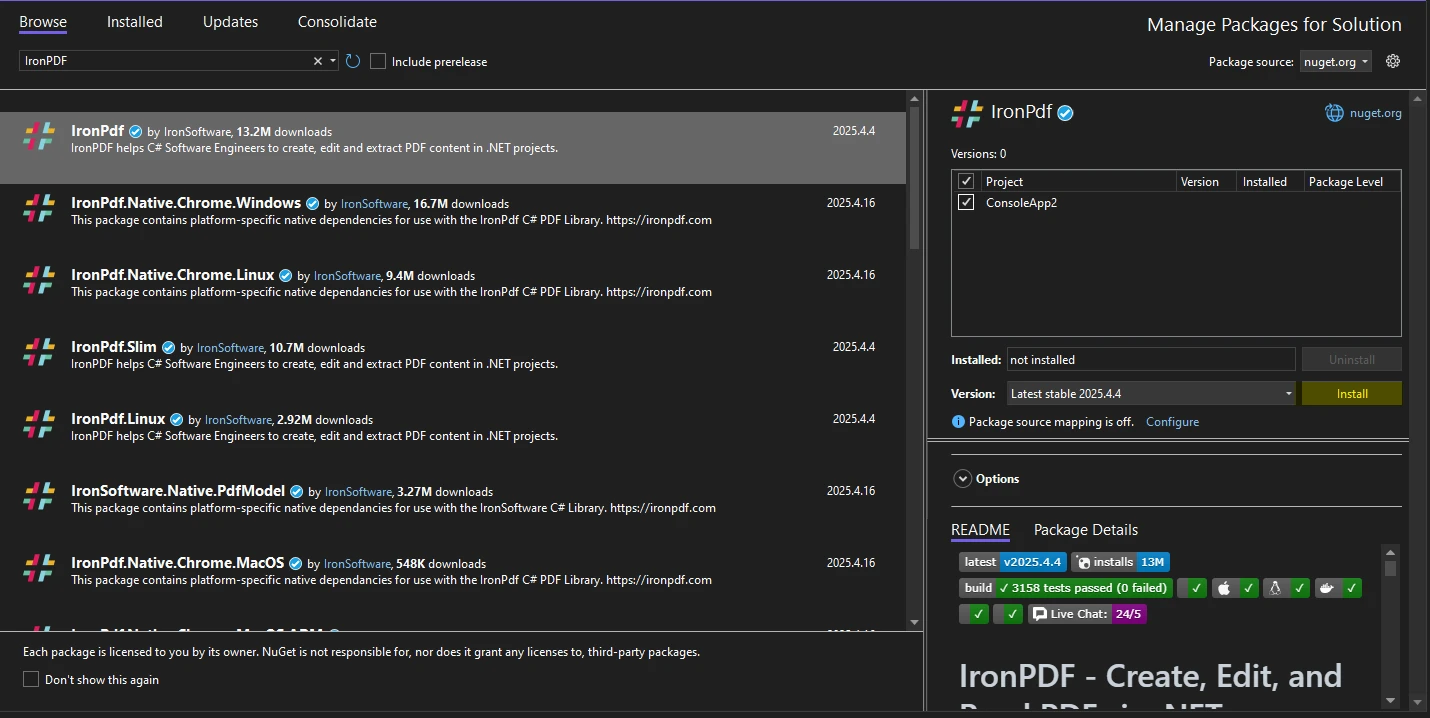This screenshot has width=1430, height=718.
Task: Expand the Options section
Action: pyautogui.click(x=963, y=479)
